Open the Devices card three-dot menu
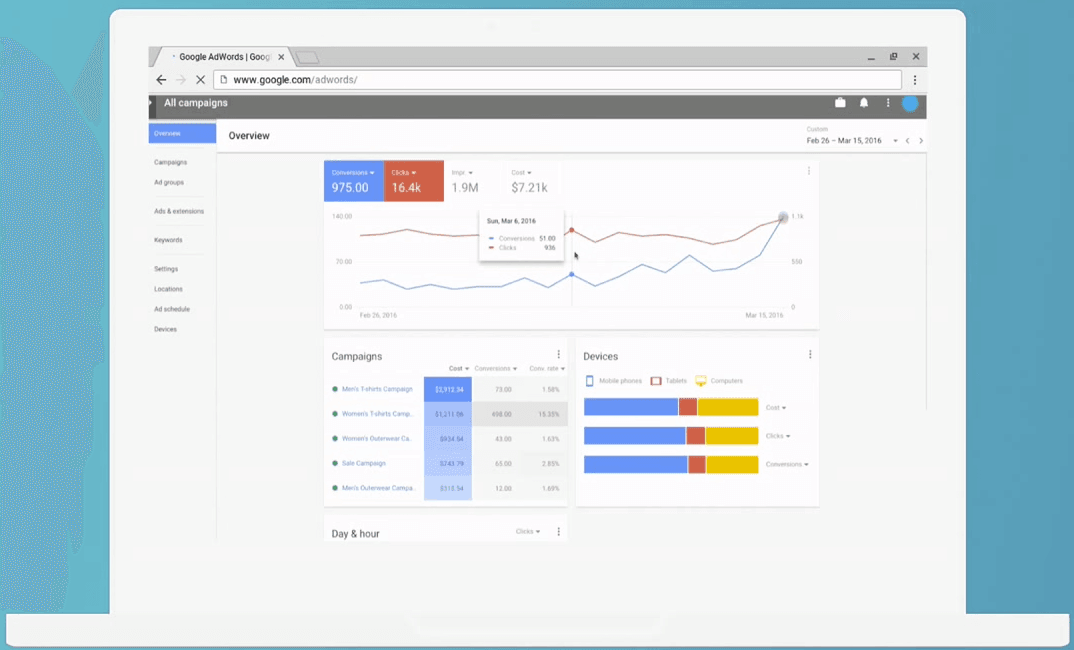The image size is (1074, 650). [x=810, y=355]
